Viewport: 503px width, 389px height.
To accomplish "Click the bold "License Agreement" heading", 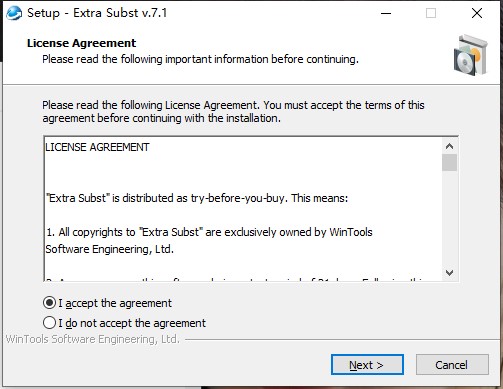I will pyautogui.click(x=81, y=43).
